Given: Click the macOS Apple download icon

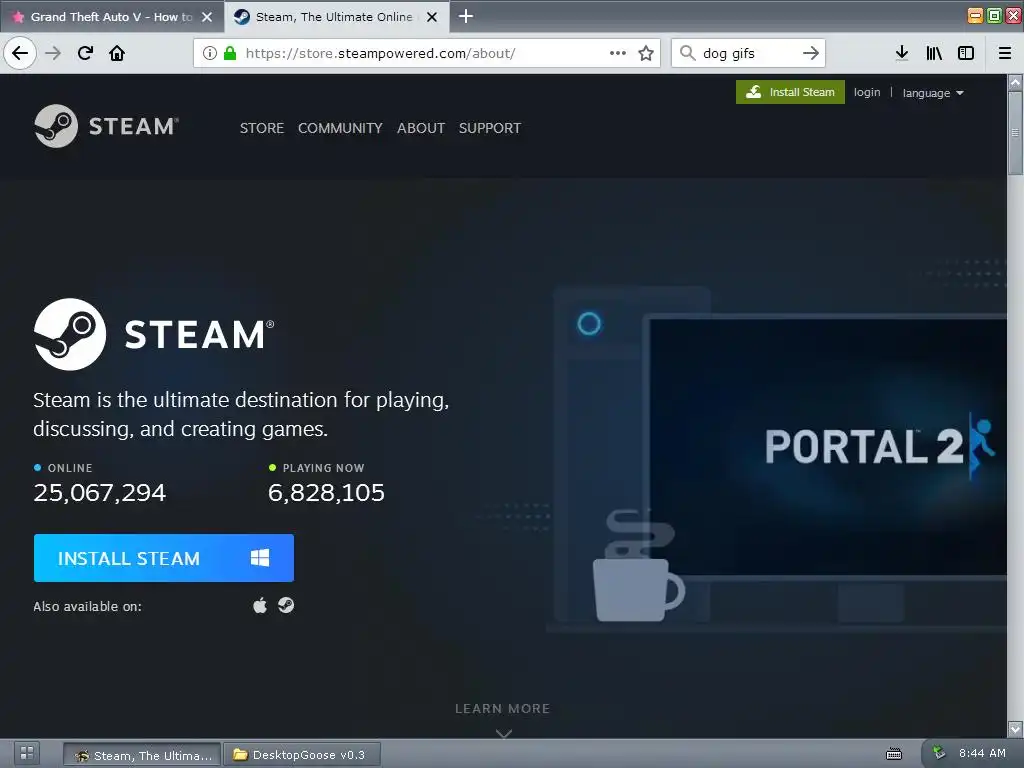Looking at the screenshot, I should point(260,605).
